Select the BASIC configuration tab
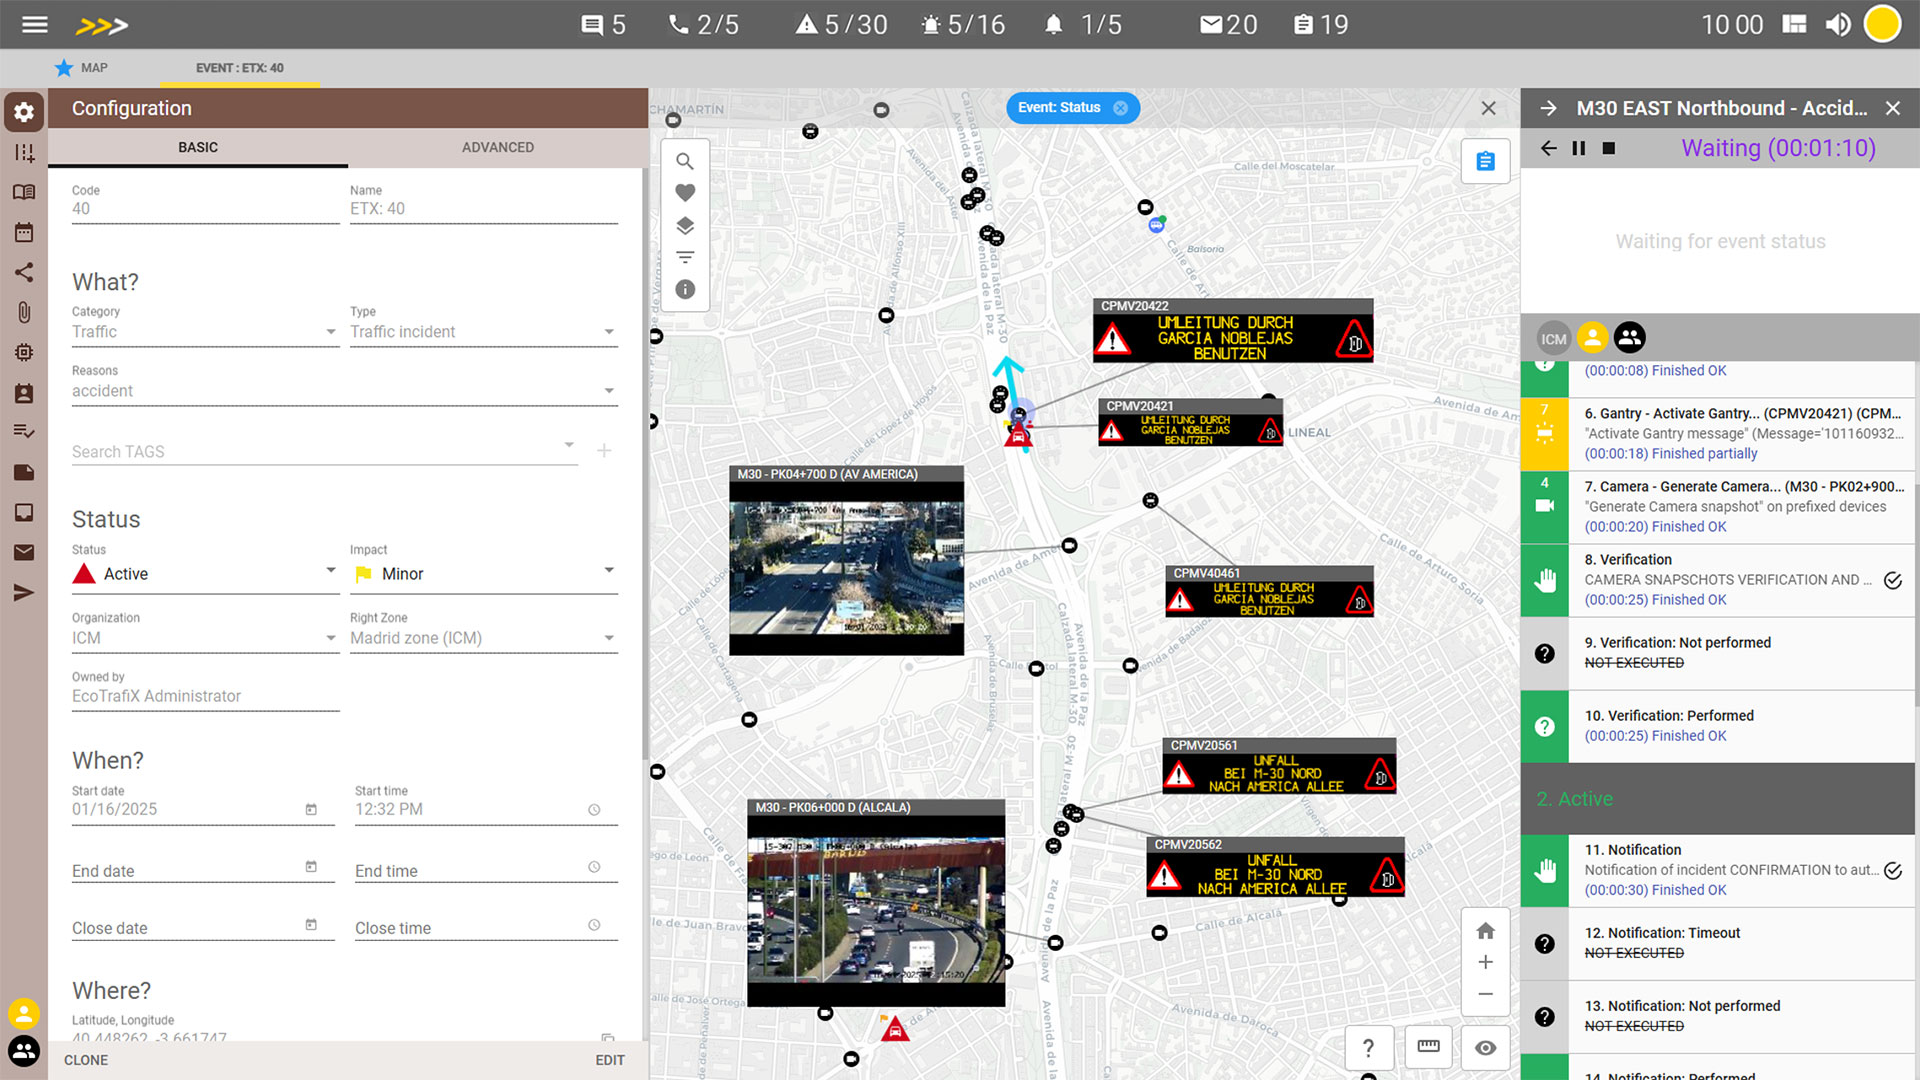The width and height of the screenshot is (1920, 1080). (x=198, y=147)
